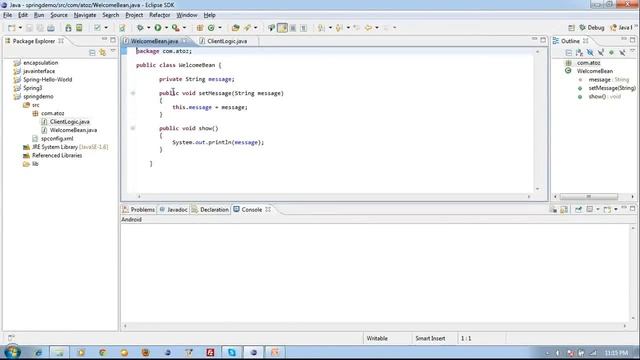Screen dimensions: 640x360
Task: Click the Pin Console icon
Action: pyautogui.click(x=578, y=209)
